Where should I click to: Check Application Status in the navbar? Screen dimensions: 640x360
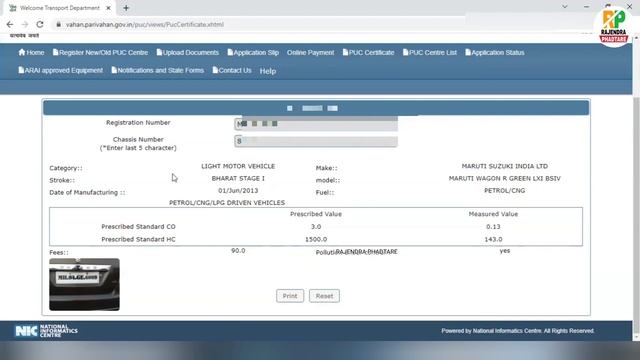click(x=495, y=52)
